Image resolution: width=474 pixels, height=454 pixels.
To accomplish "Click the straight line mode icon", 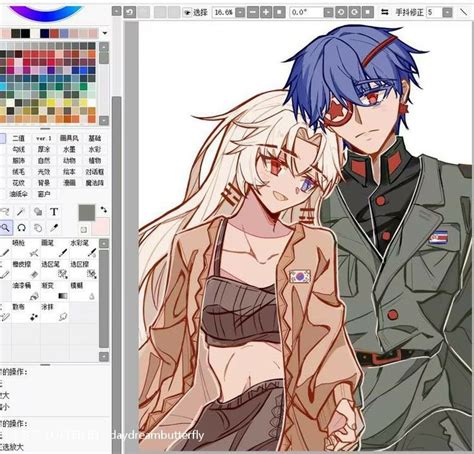I will pos(464,12).
